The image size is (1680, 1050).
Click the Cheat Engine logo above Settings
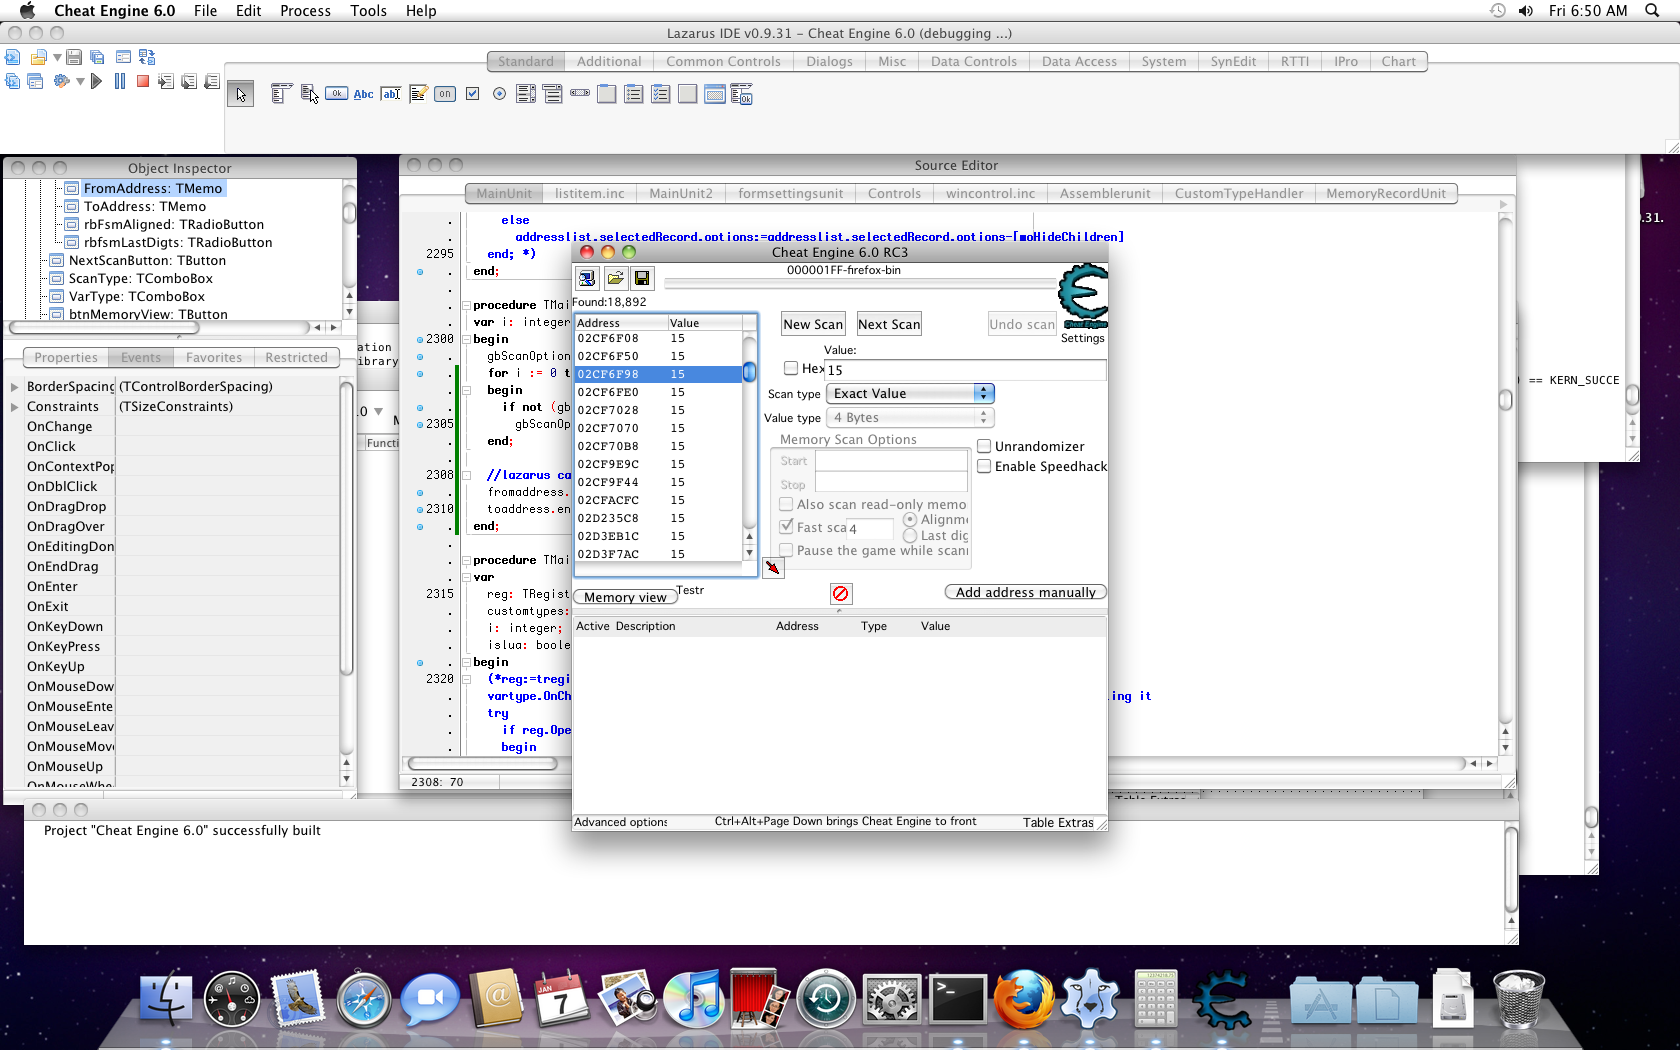click(1083, 296)
